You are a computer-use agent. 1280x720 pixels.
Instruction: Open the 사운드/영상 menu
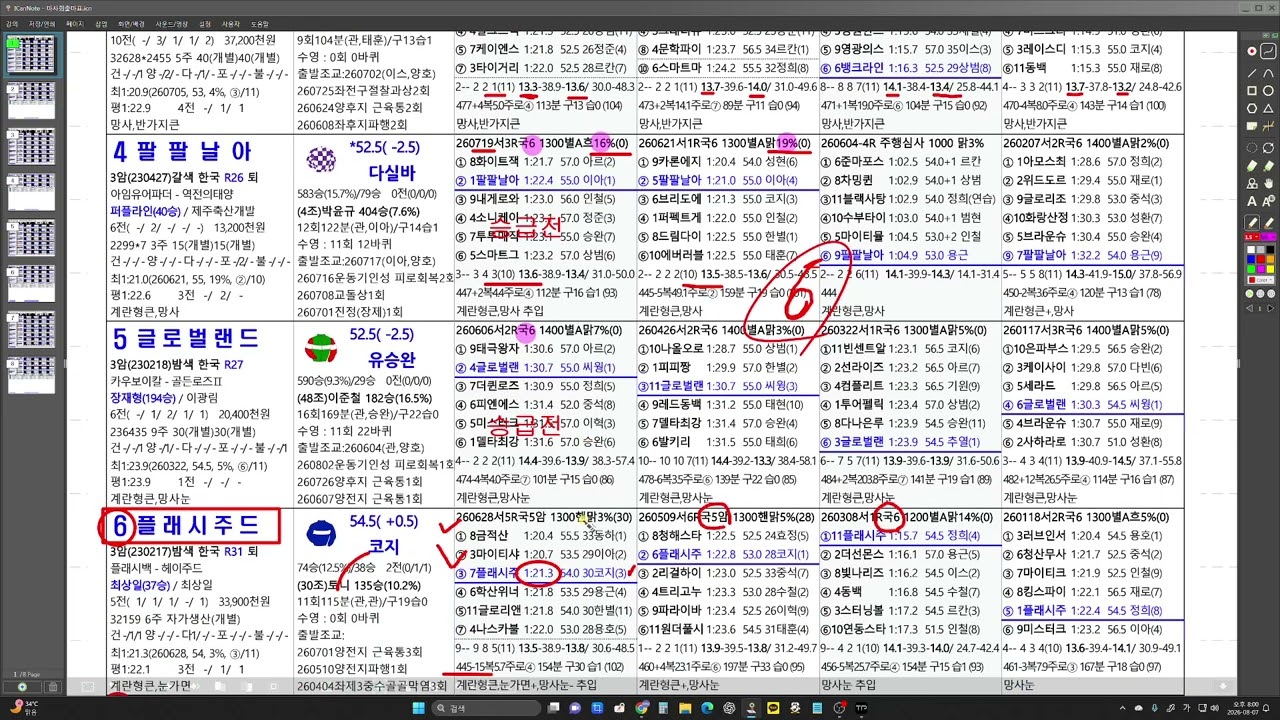[x=172, y=22]
